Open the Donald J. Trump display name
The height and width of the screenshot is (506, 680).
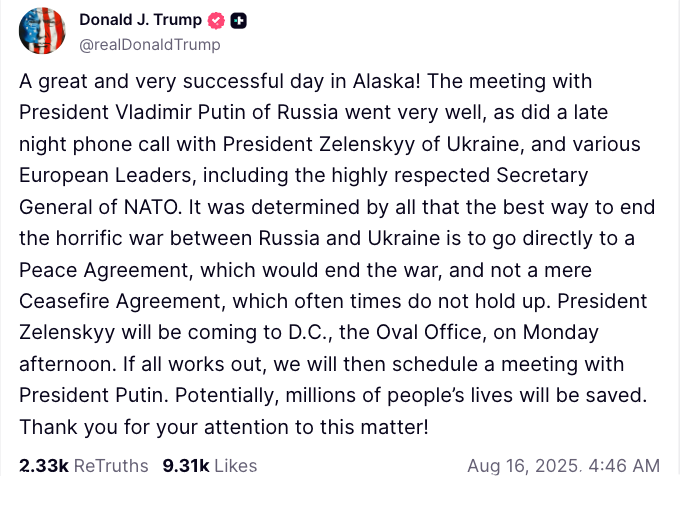click(141, 20)
